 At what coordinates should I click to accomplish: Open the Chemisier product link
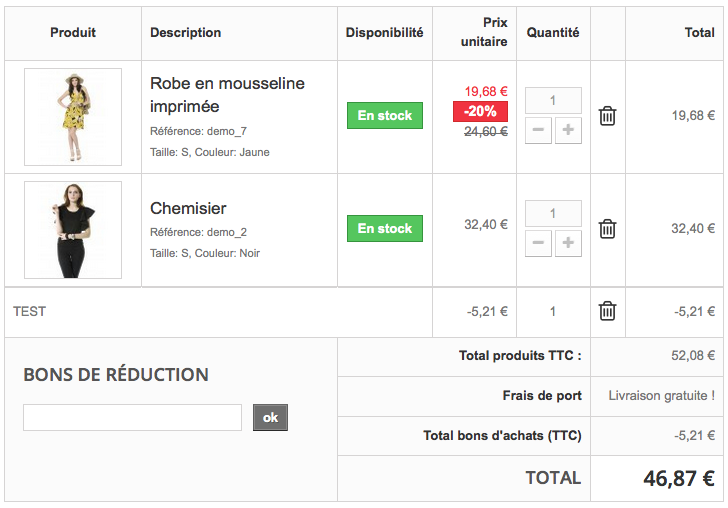point(188,208)
